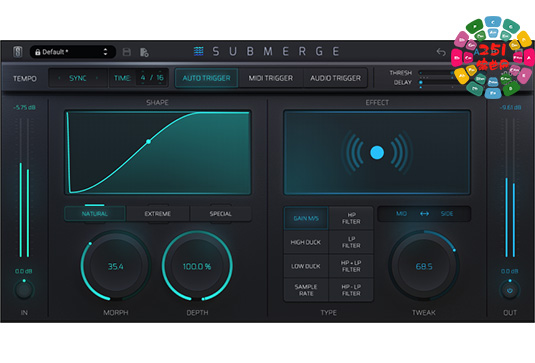Click the input level meter
535x363 pixels.
(x=24, y=188)
